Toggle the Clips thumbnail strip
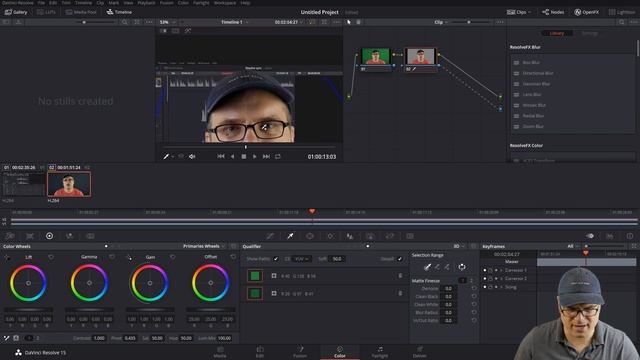 click(x=518, y=12)
